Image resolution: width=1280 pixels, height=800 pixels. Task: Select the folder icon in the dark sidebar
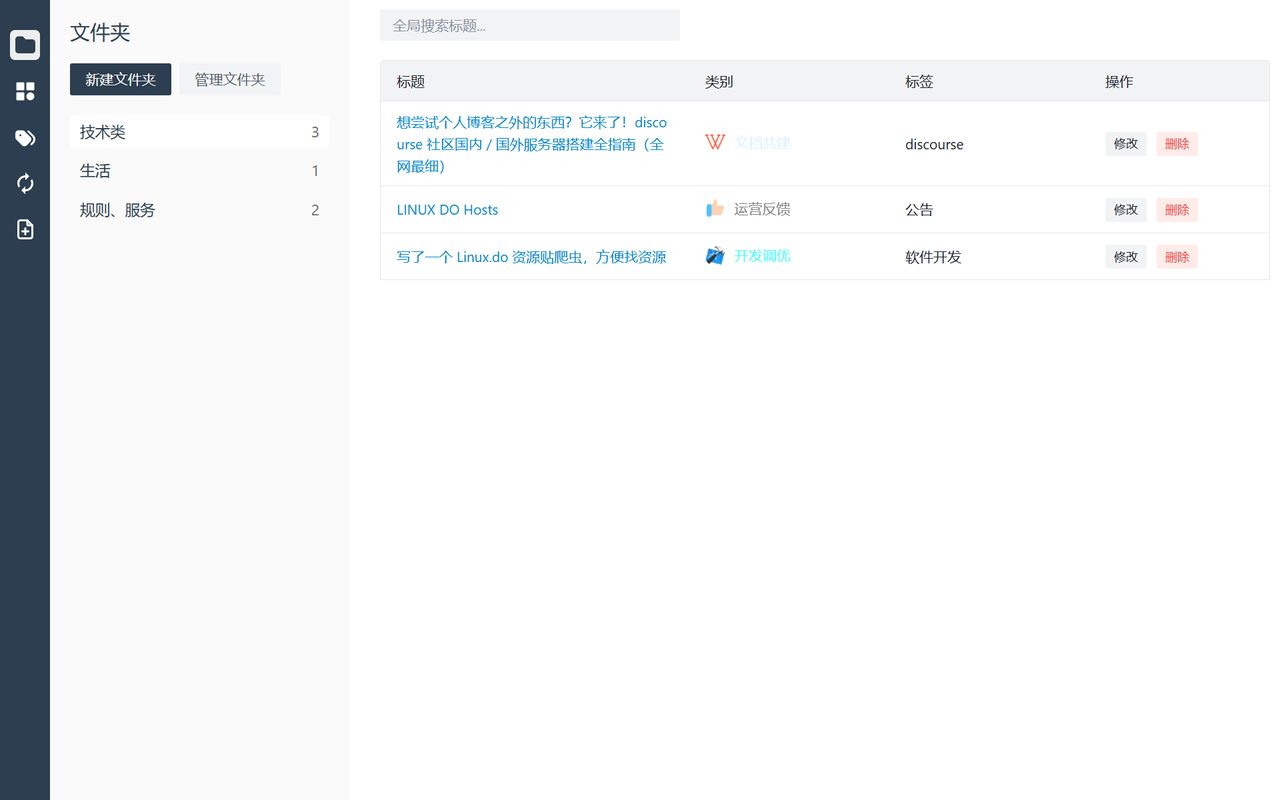tap(24, 44)
